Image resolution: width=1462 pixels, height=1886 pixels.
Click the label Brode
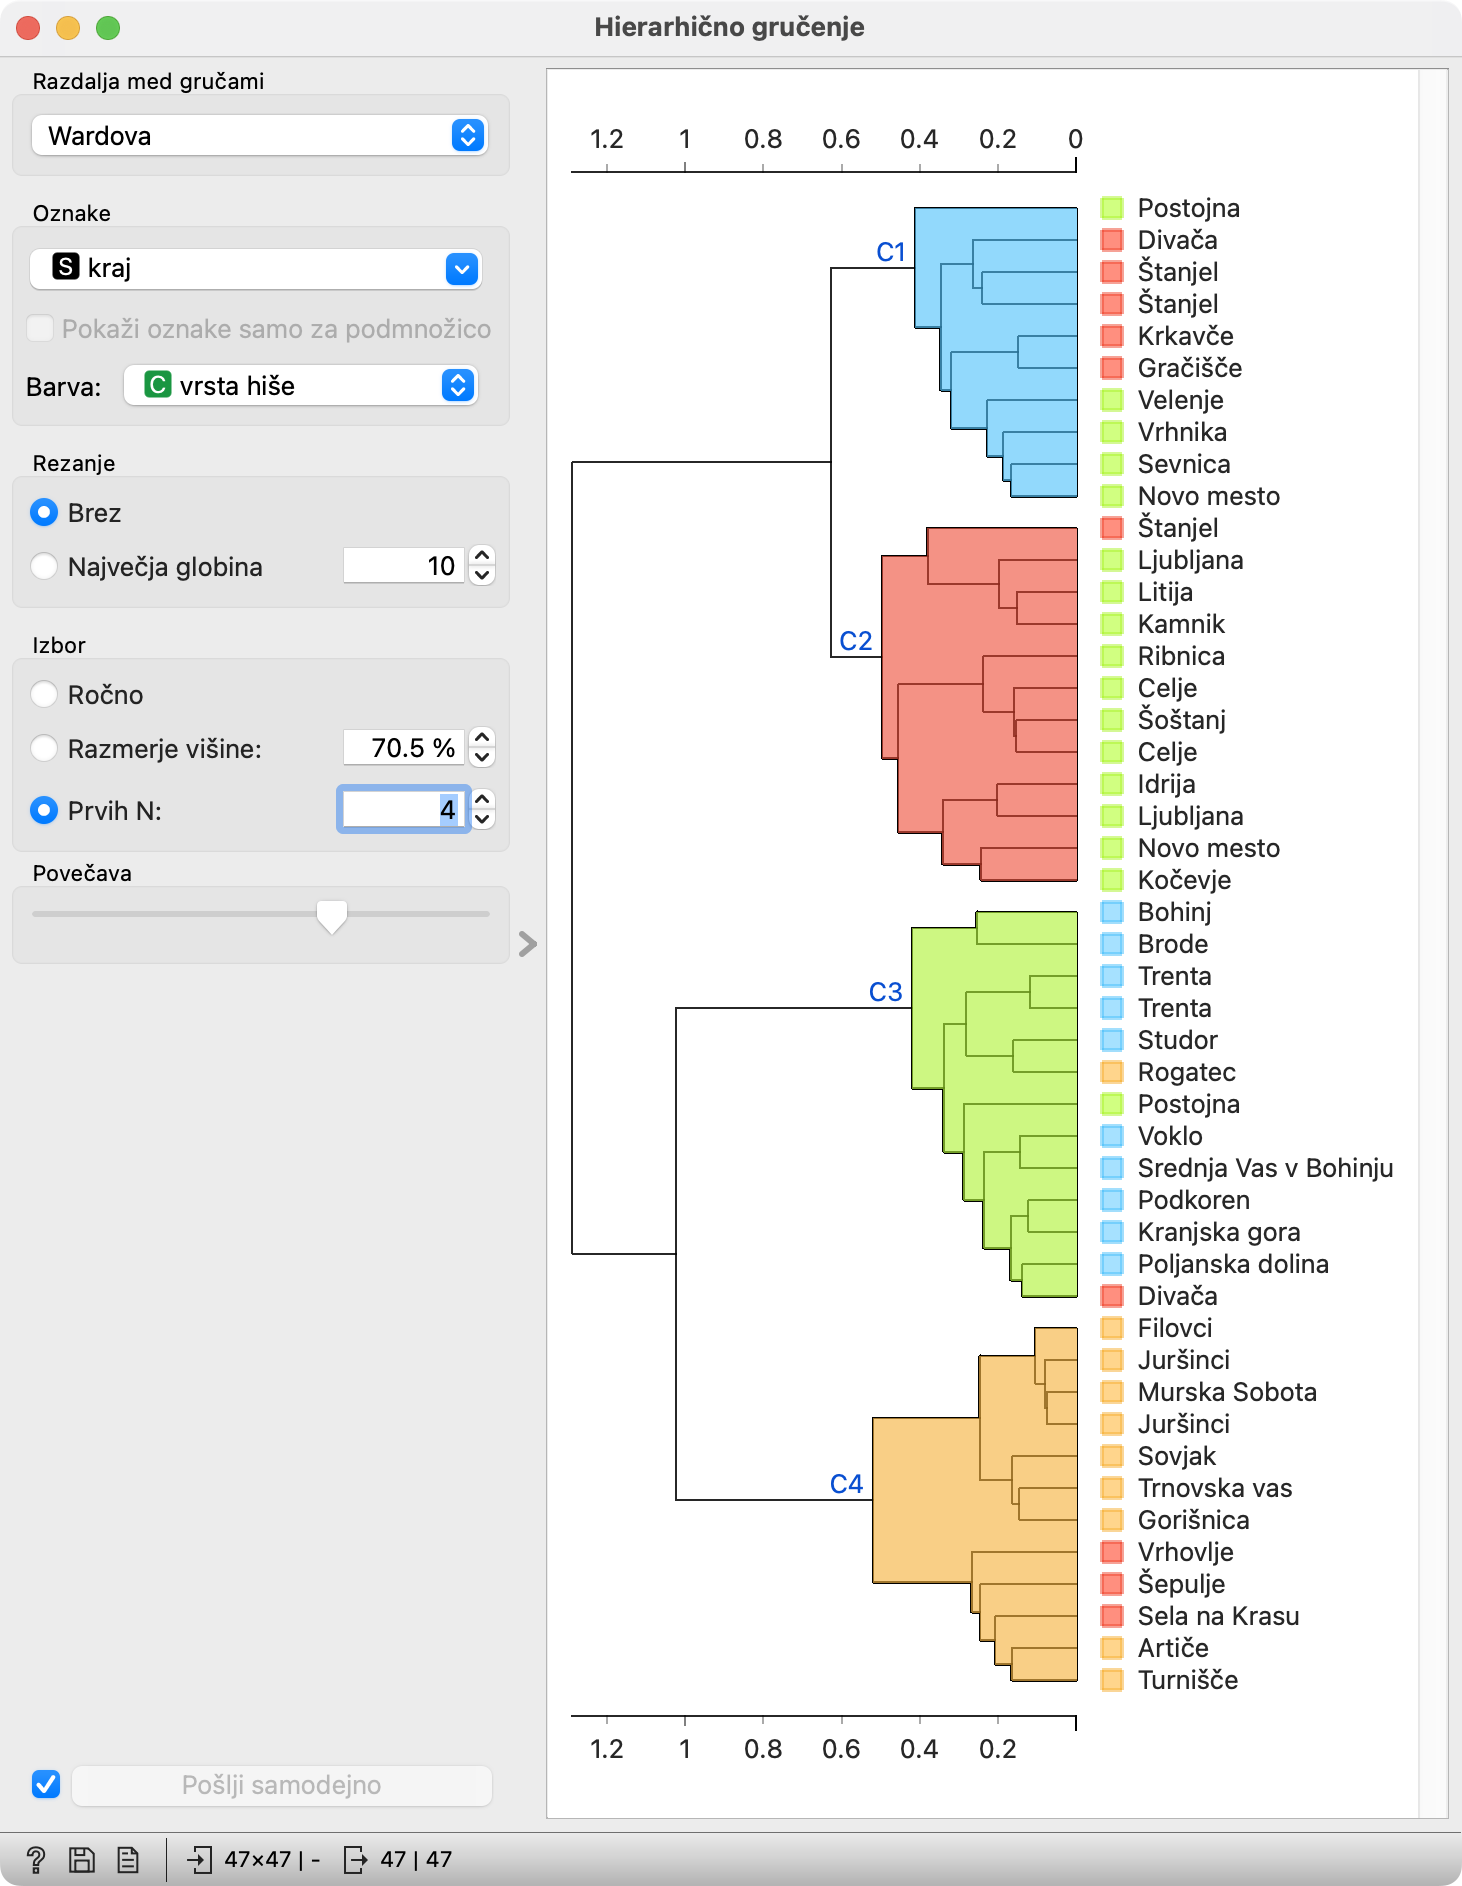tap(1173, 944)
